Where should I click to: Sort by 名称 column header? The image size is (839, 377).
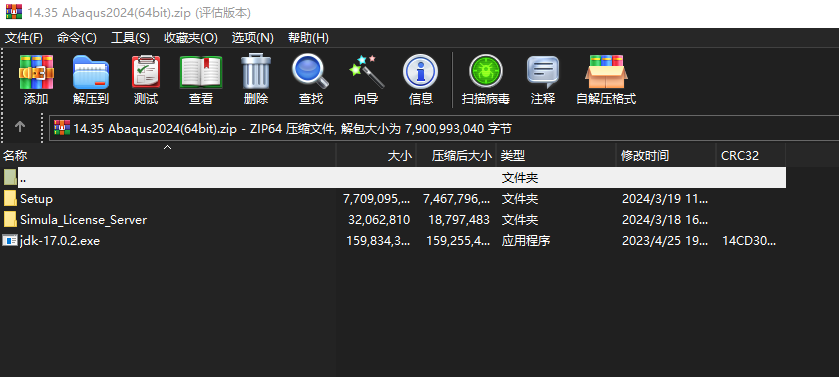pyautogui.click(x=168, y=156)
